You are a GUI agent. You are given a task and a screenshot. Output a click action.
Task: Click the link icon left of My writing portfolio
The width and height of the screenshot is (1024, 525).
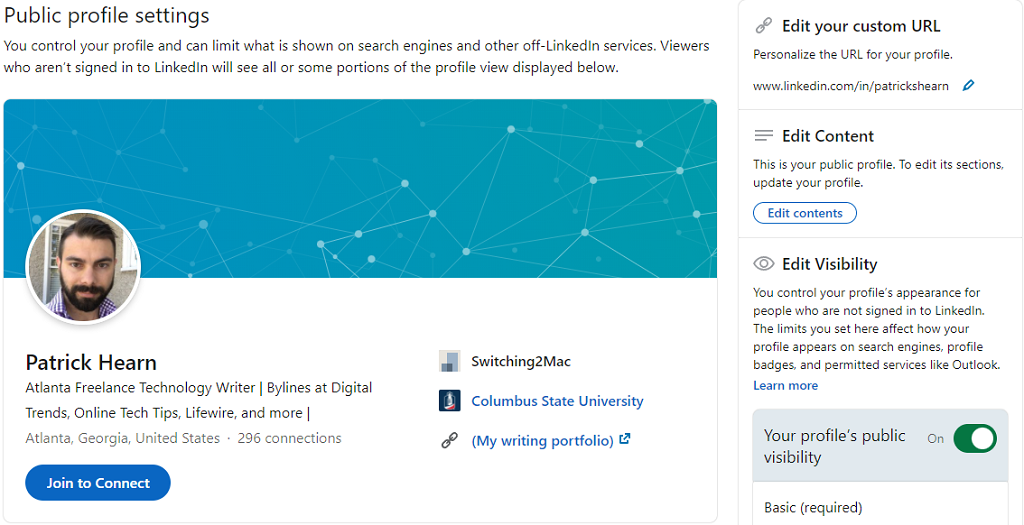point(449,440)
